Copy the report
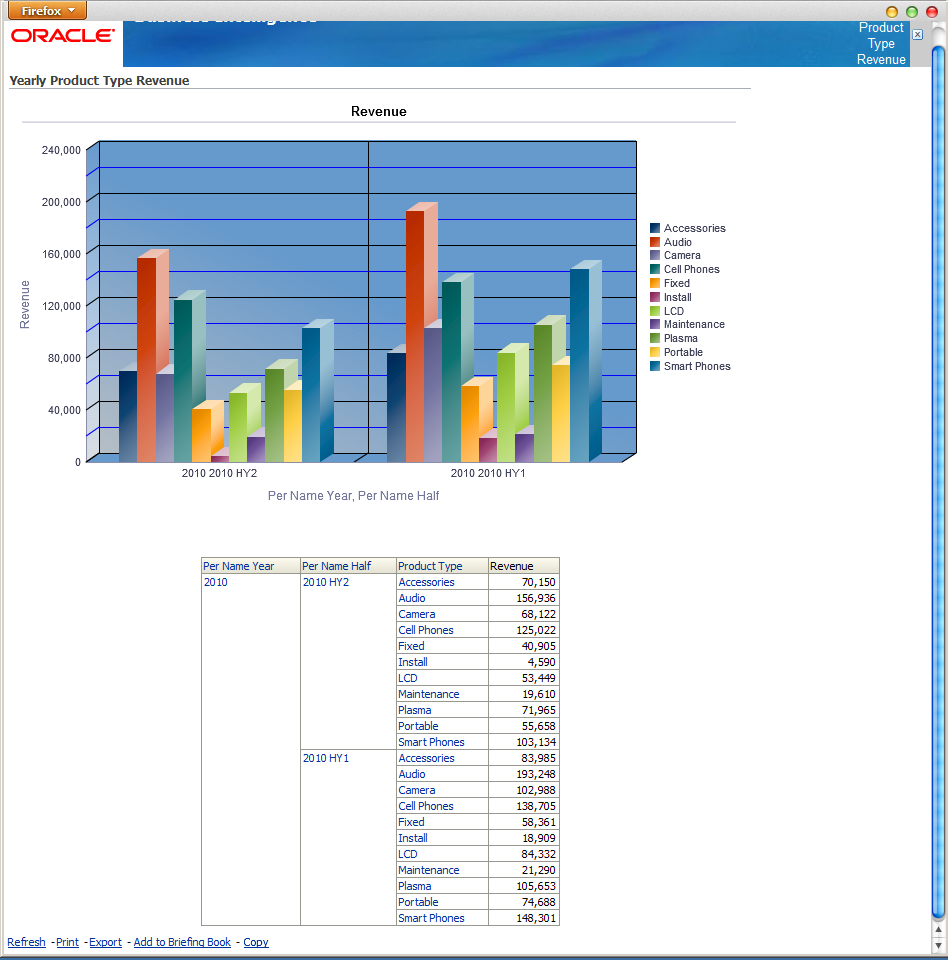The width and height of the screenshot is (948, 960). click(x=256, y=942)
